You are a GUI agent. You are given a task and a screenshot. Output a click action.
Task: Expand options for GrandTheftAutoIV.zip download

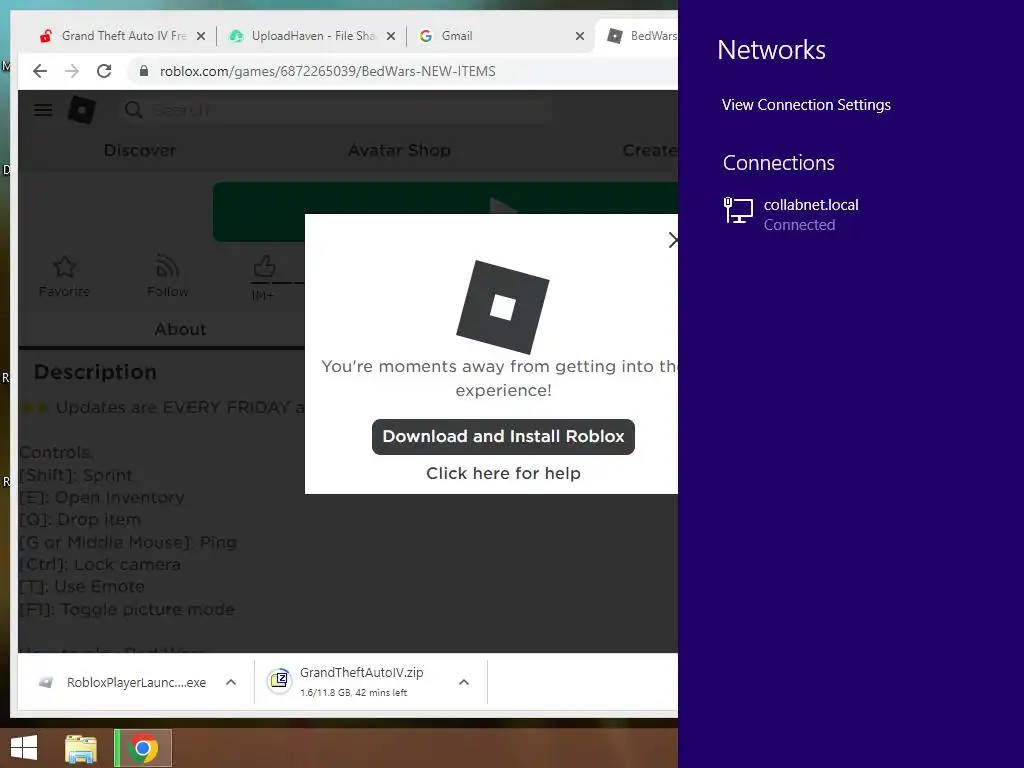tap(464, 682)
